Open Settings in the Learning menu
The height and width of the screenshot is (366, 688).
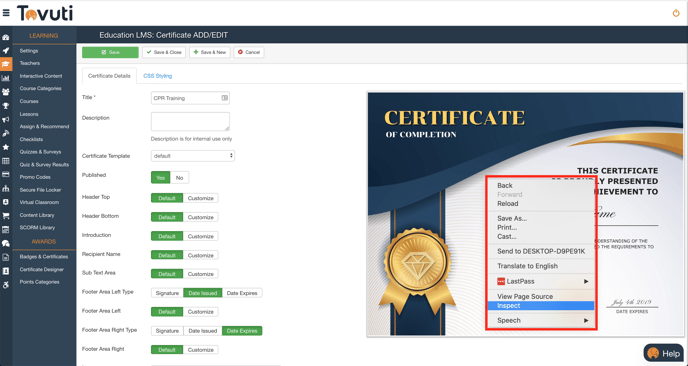(29, 51)
